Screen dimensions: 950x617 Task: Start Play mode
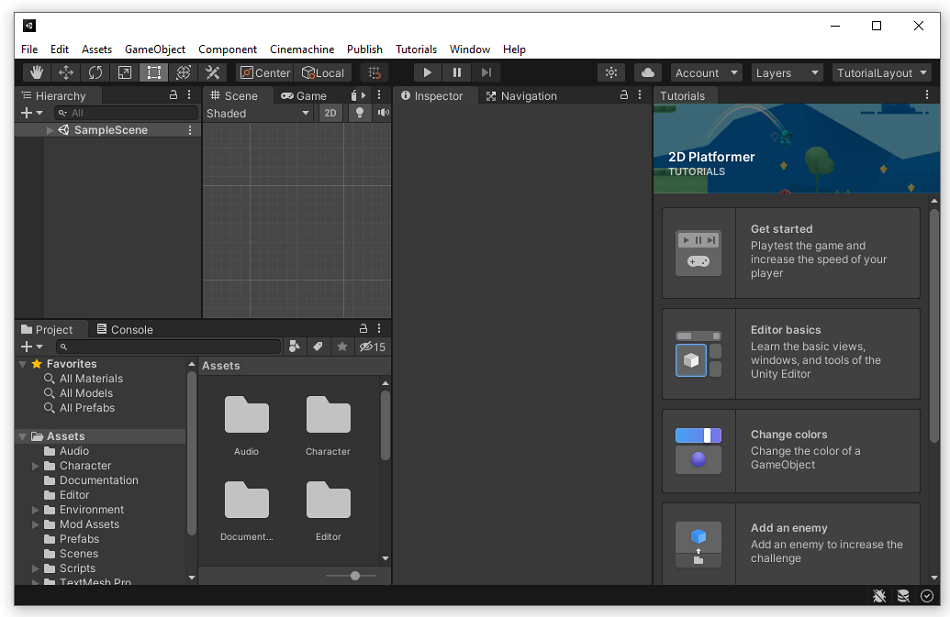point(427,73)
